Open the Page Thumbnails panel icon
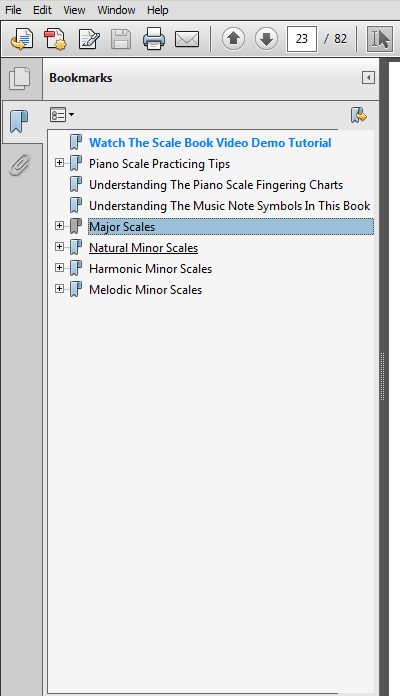The height and width of the screenshot is (696, 400). coord(20,79)
